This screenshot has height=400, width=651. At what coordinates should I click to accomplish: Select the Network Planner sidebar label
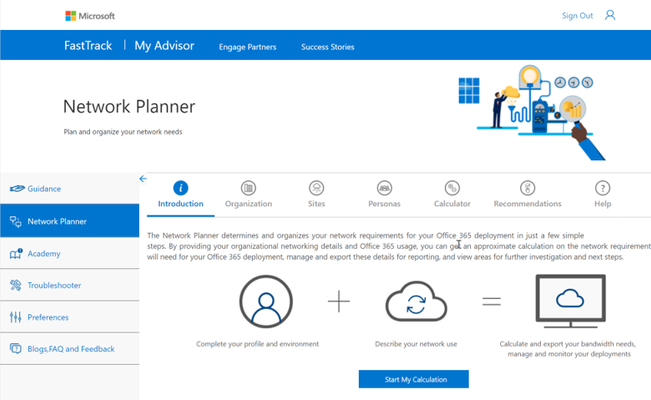pos(57,221)
